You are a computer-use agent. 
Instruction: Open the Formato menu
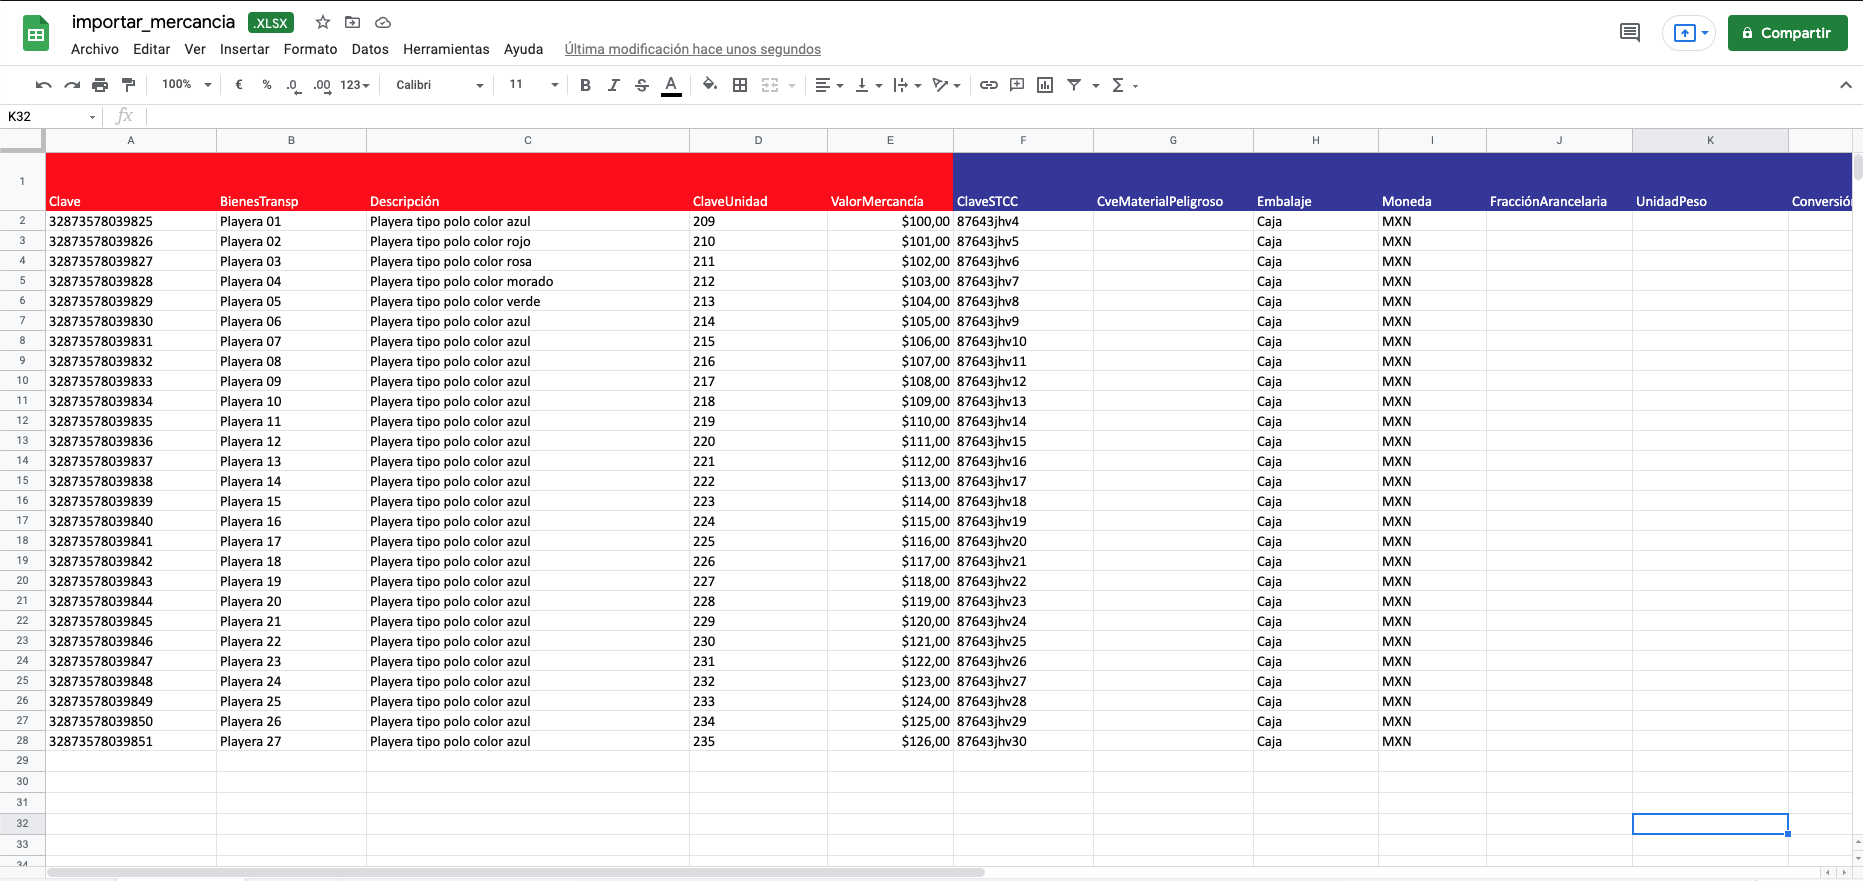coord(310,49)
